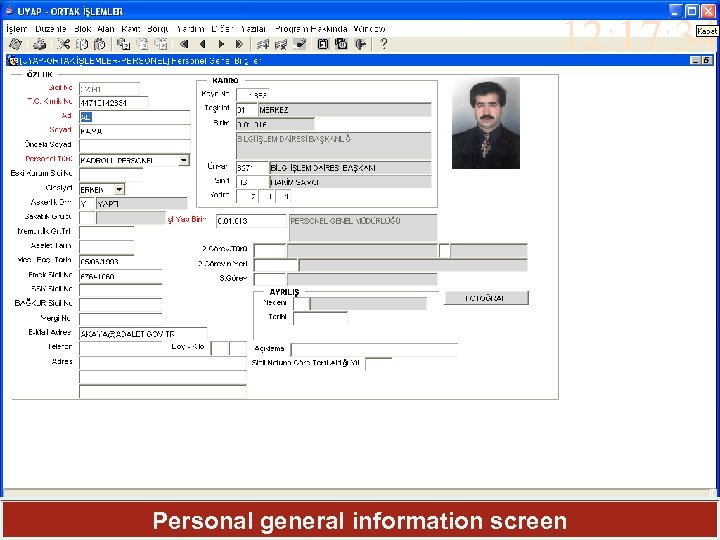Viewport: 720px width, 540px height.
Task: Click the Teşkilat code field with 01
Action: click(247, 110)
